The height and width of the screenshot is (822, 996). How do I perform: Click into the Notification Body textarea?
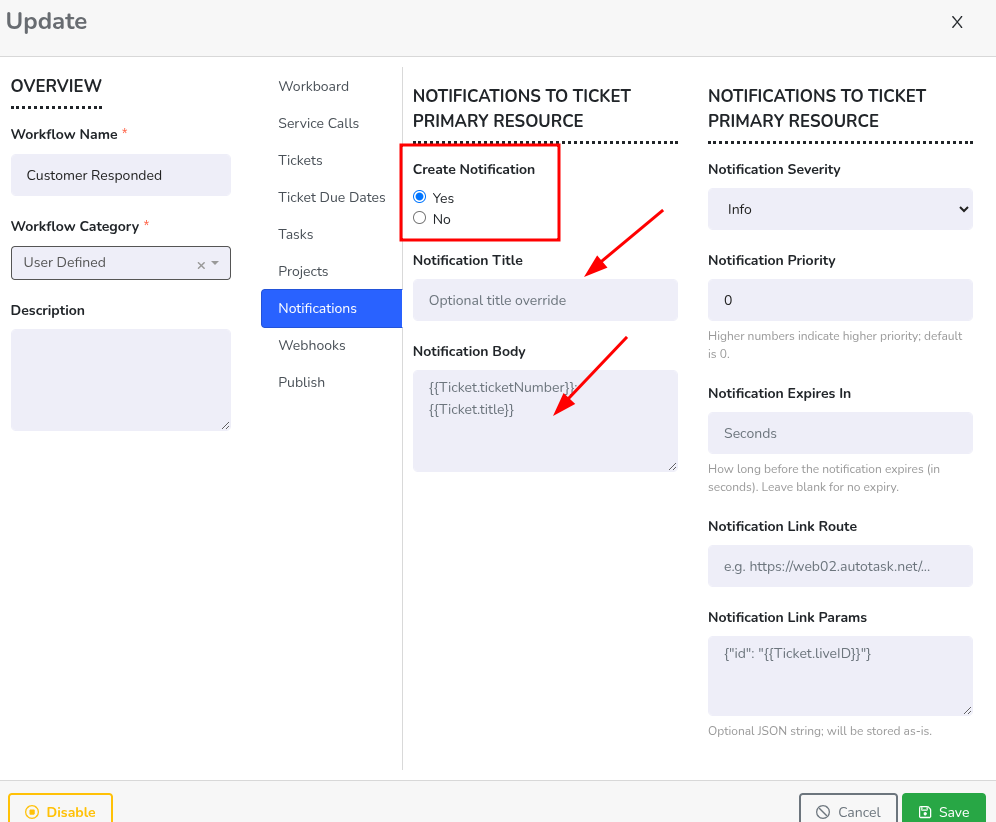coord(545,421)
